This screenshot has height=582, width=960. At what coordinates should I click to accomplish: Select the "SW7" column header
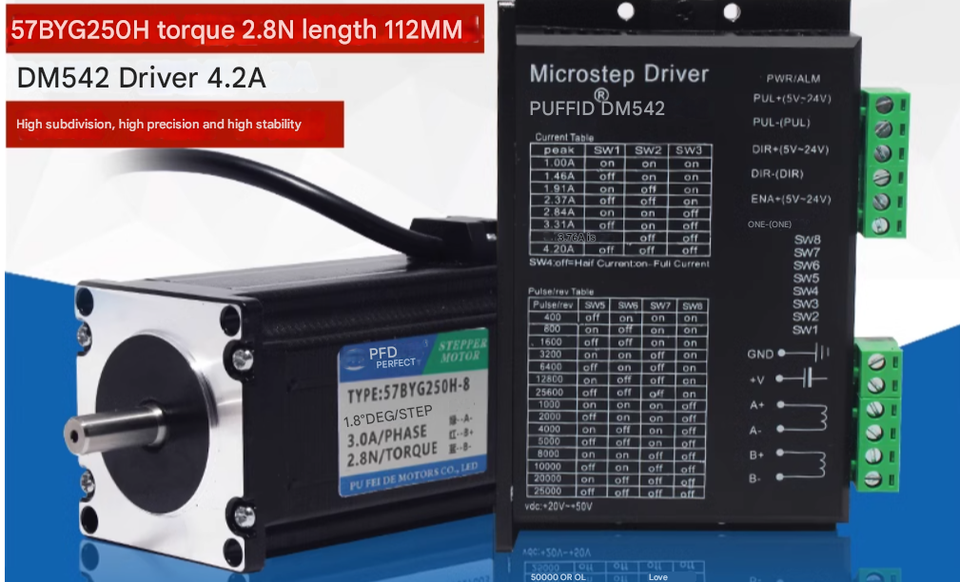[660, 305]
